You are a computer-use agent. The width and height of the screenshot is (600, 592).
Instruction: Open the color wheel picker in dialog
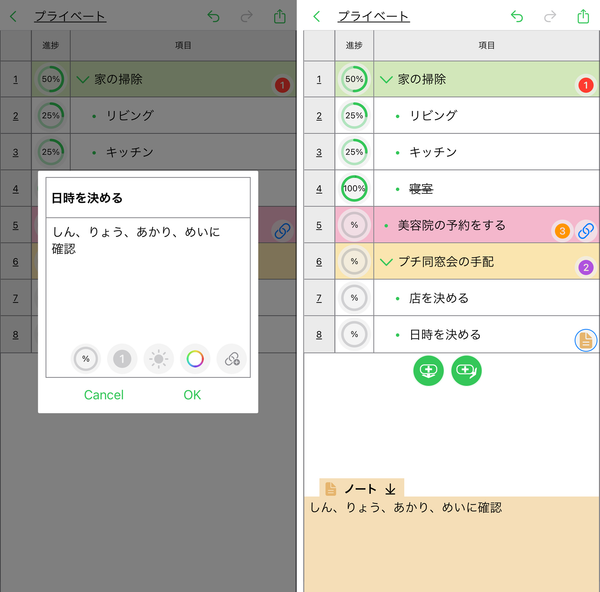click(x=195, y=359)
